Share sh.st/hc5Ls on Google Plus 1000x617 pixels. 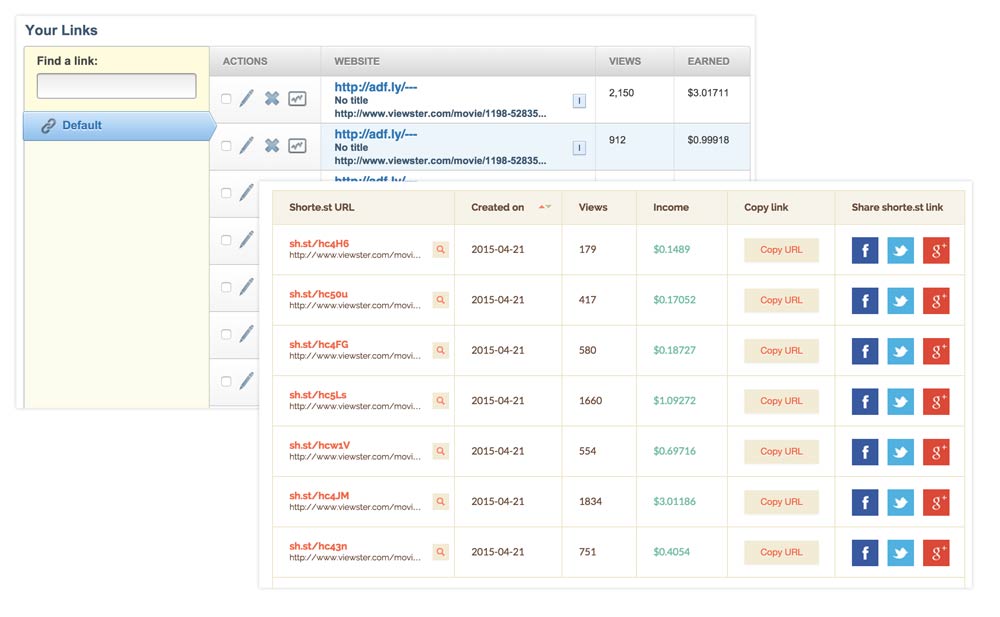pos(936,401)
